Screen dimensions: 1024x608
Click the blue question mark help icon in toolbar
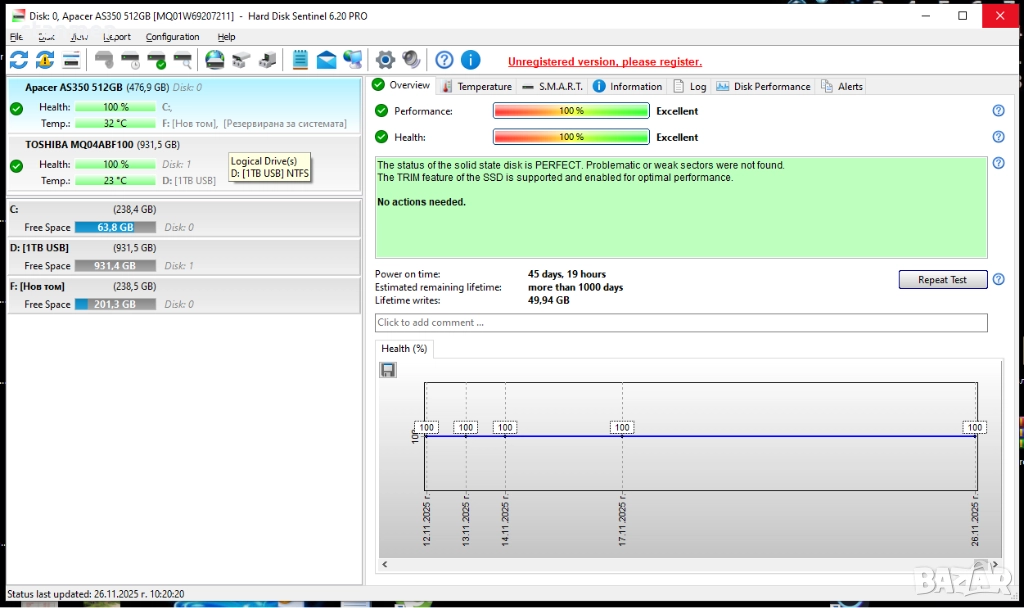pyautogui.click(x=444, y=60)
